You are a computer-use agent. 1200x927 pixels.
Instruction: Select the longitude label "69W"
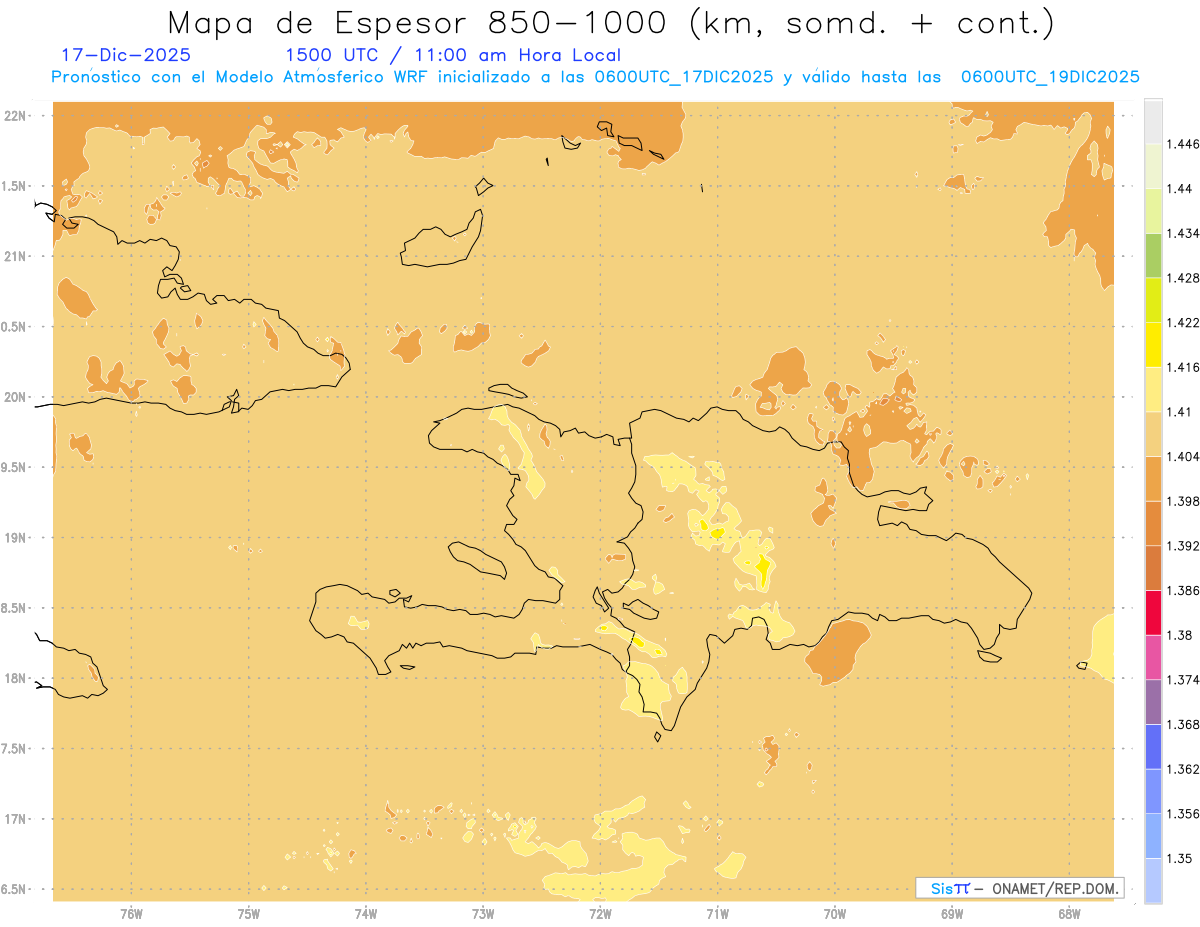(952, 914)
